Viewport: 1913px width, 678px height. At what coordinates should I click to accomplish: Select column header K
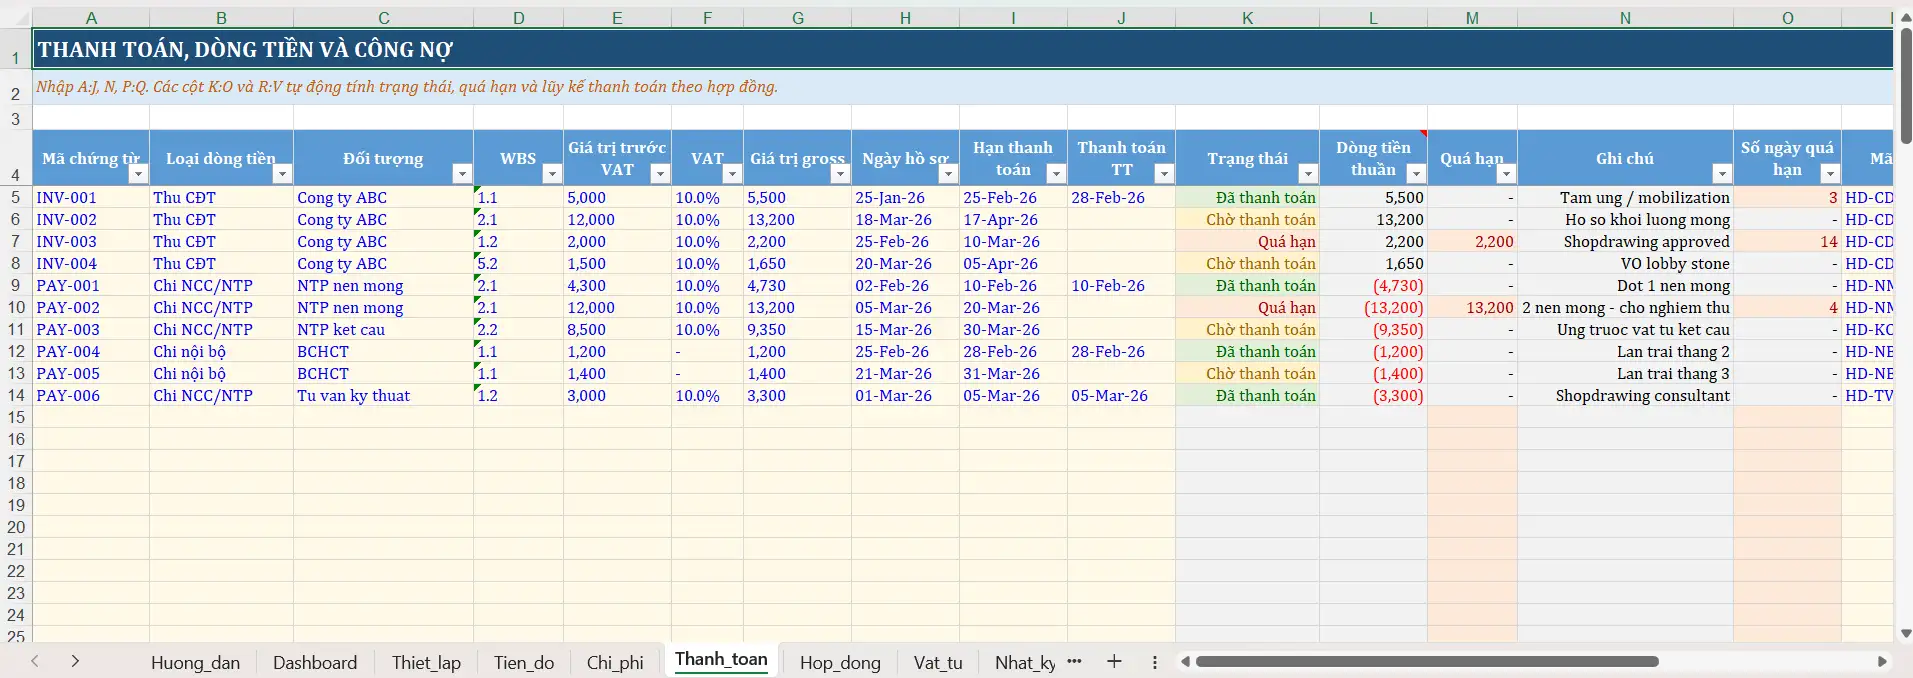point(1247,18)
